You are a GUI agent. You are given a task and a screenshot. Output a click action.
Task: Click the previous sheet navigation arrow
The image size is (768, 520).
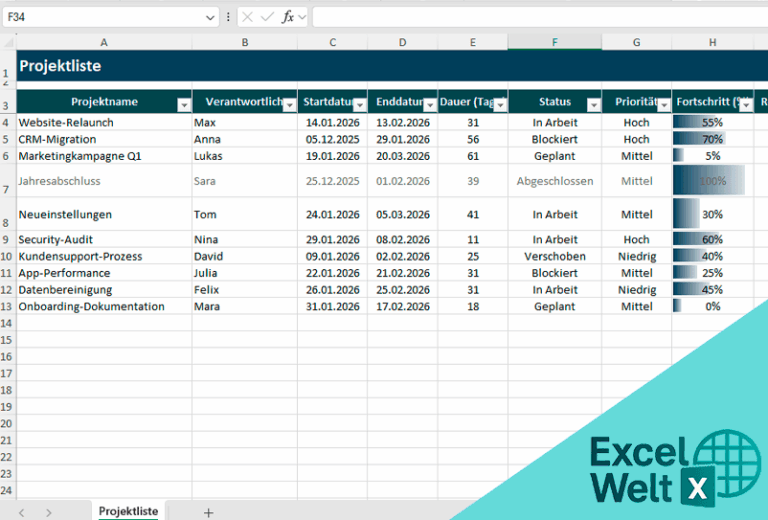tap(22, 513)
